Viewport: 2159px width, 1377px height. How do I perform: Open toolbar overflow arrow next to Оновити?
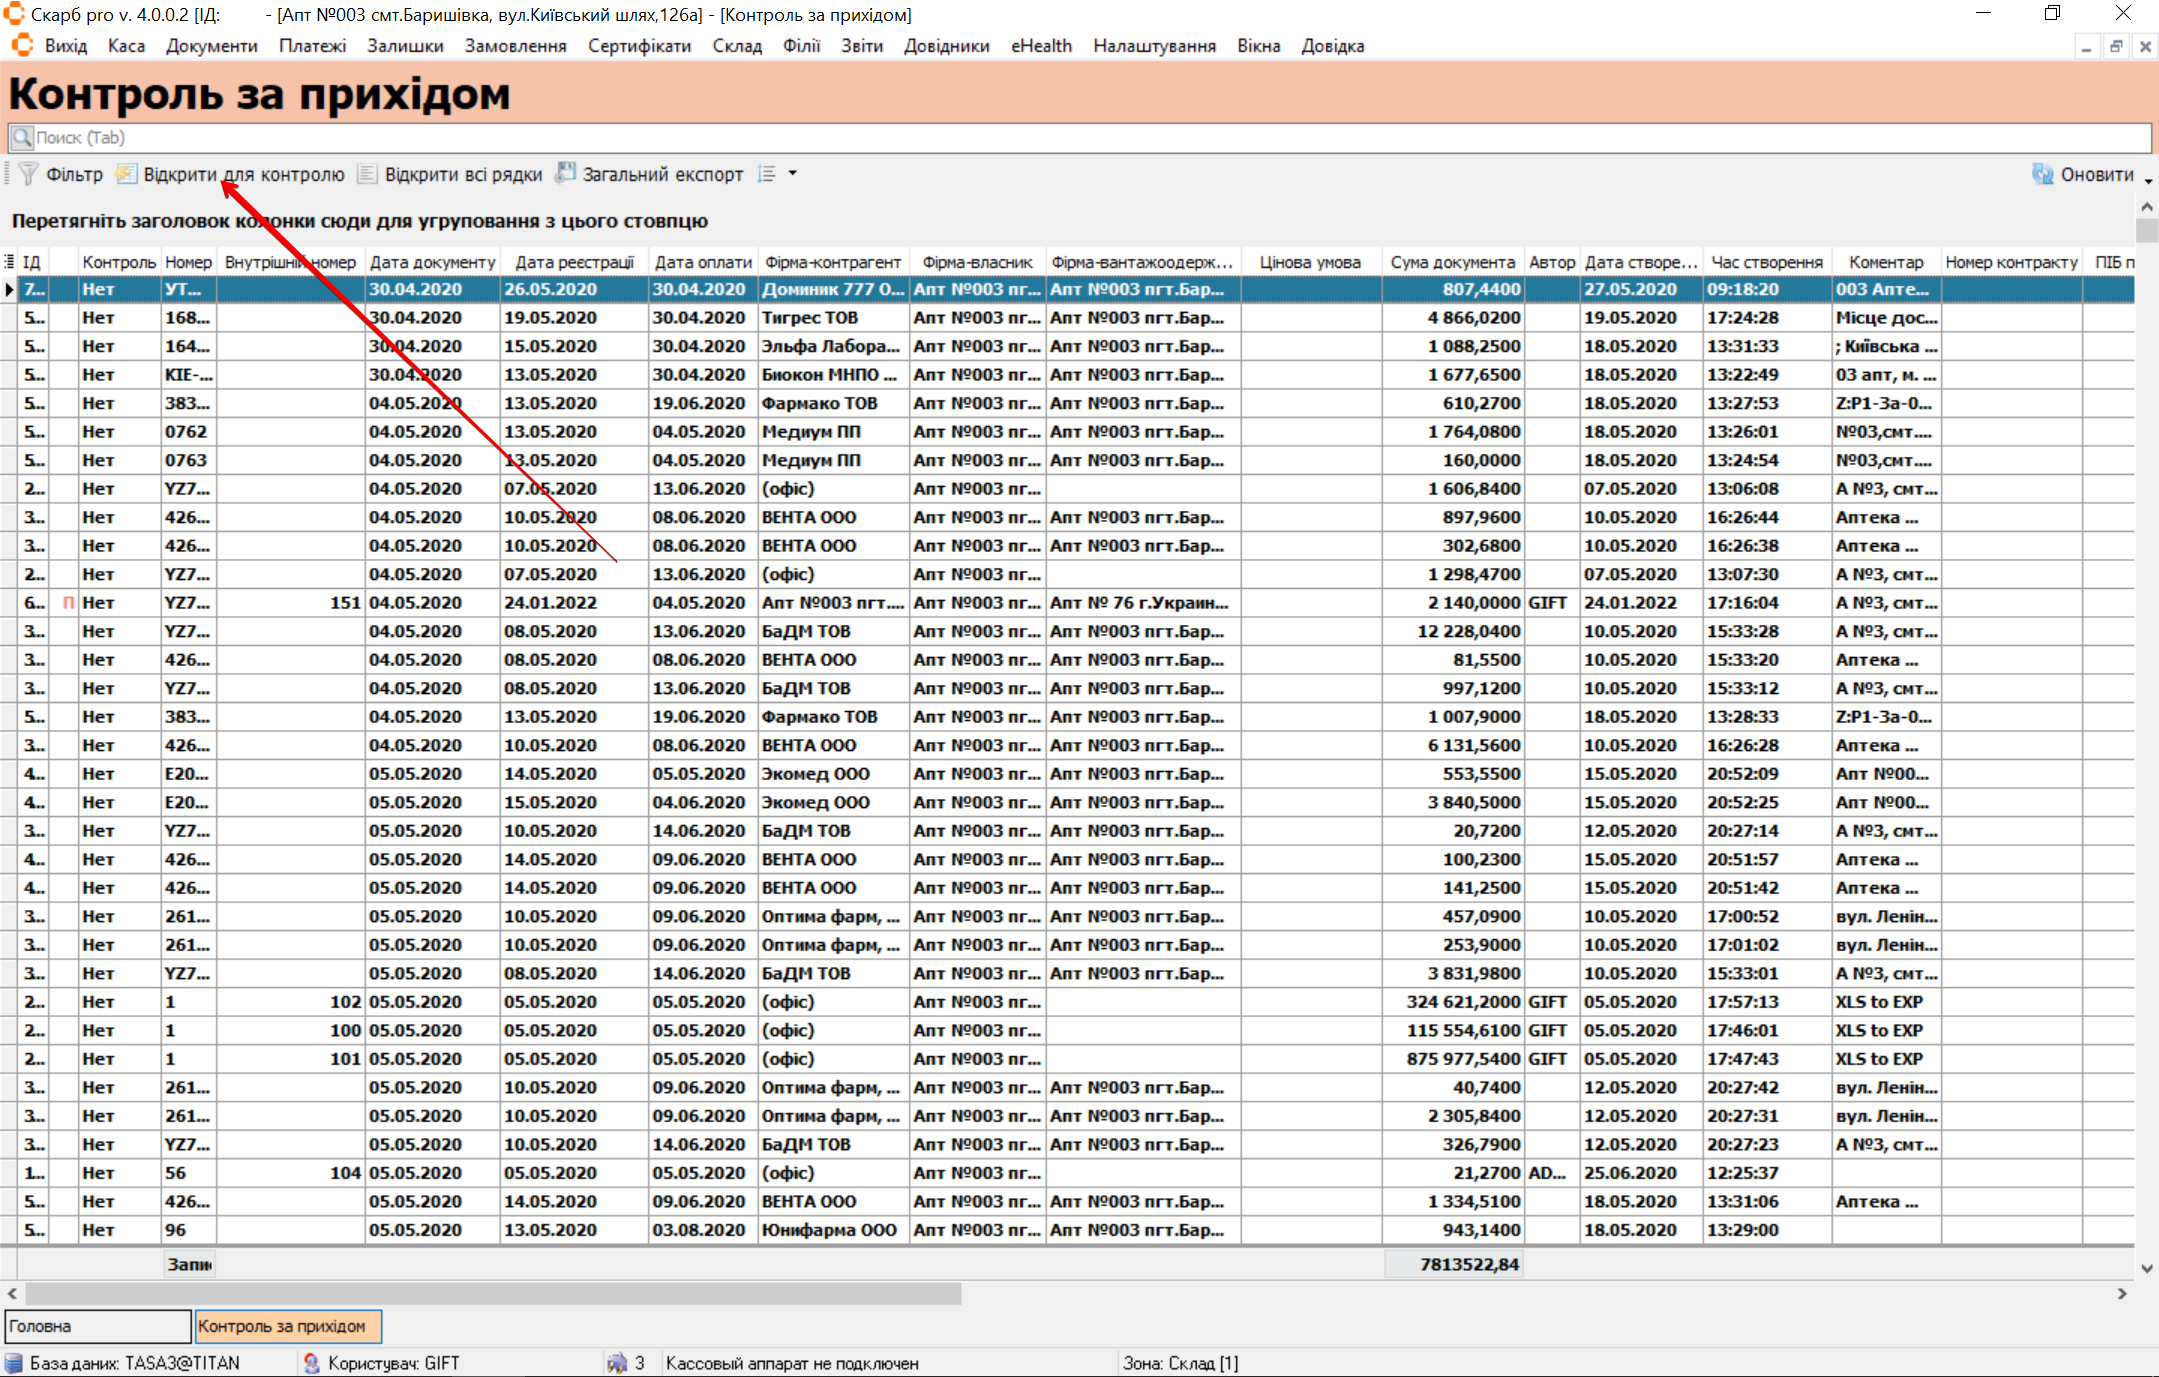(x=2148, y=181)
